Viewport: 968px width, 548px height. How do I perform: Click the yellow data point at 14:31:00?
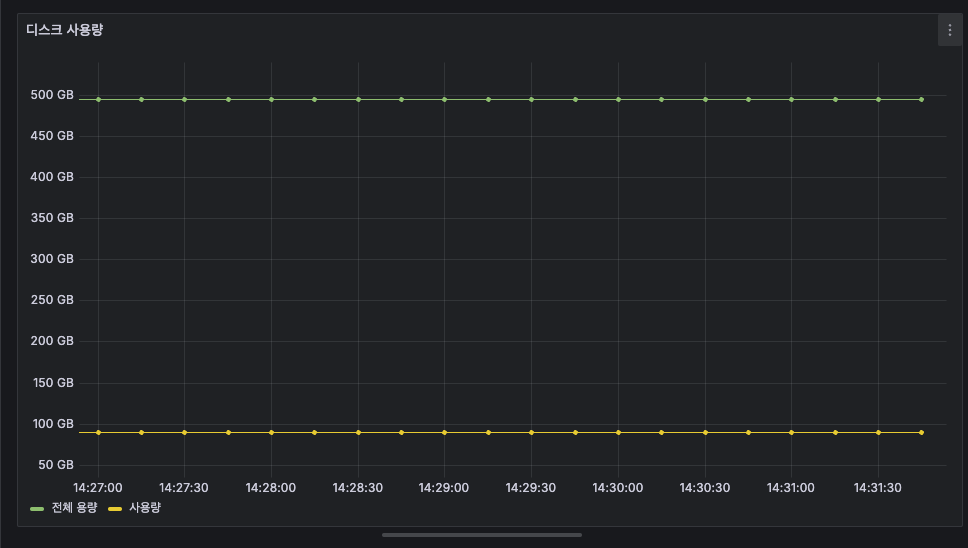[x=791, y=433]
